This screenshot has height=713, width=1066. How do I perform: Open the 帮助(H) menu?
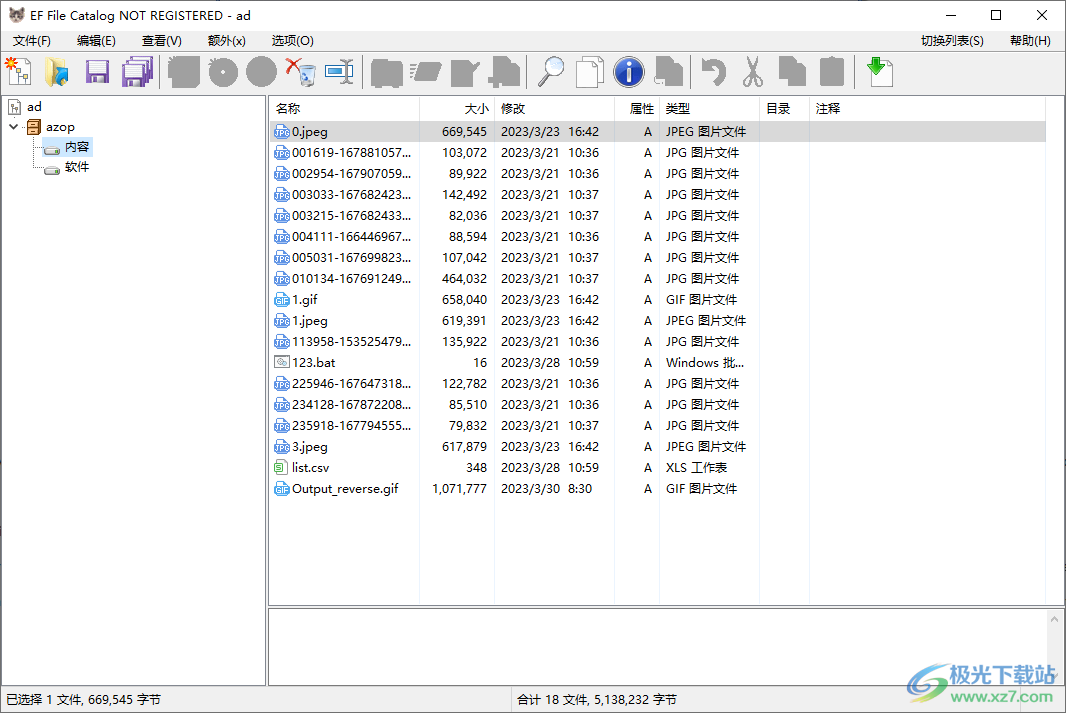1030,41
